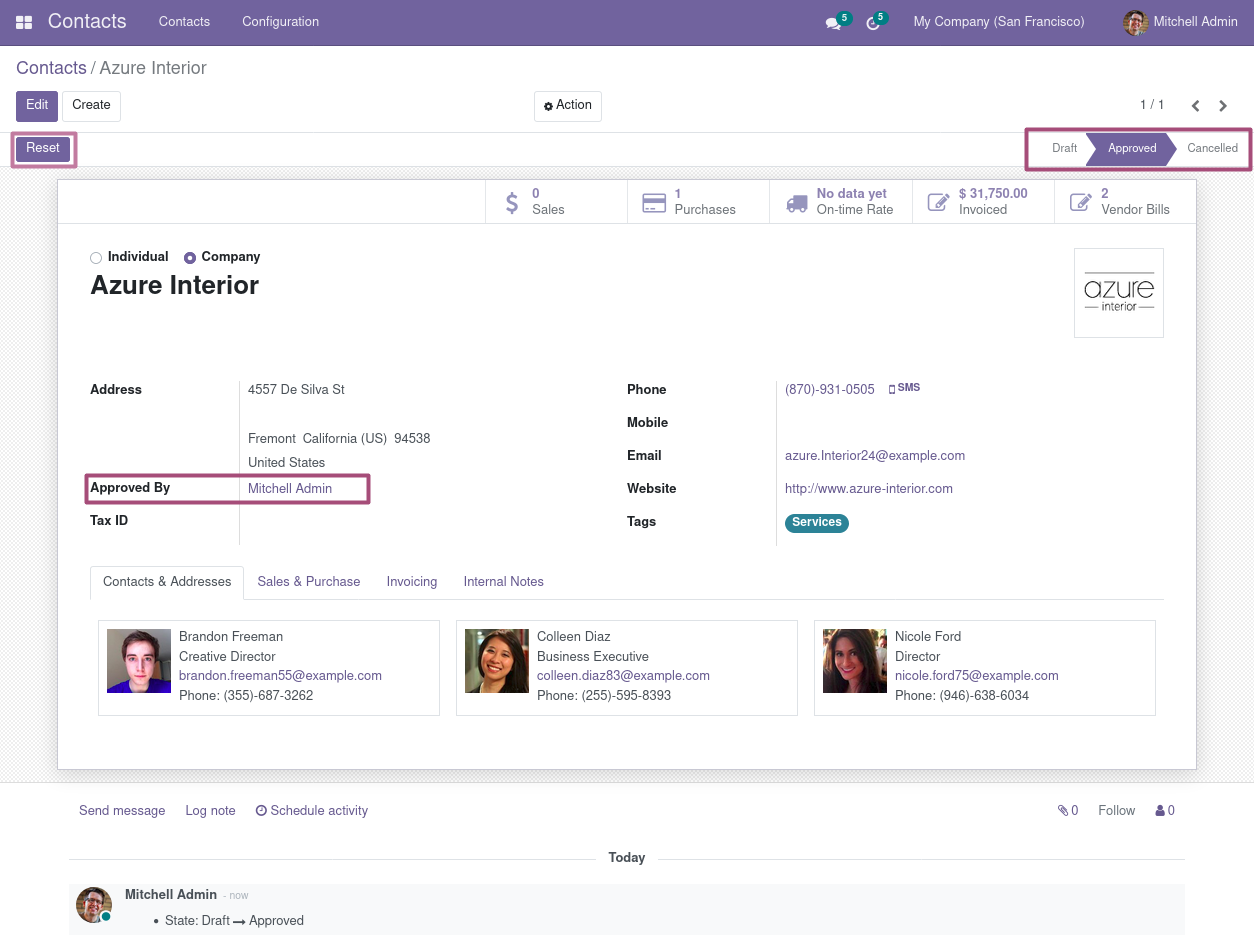Click azure.Interior24@example.com email link
The height and width of the screenshot is (935, 1254).
(875, 456)
